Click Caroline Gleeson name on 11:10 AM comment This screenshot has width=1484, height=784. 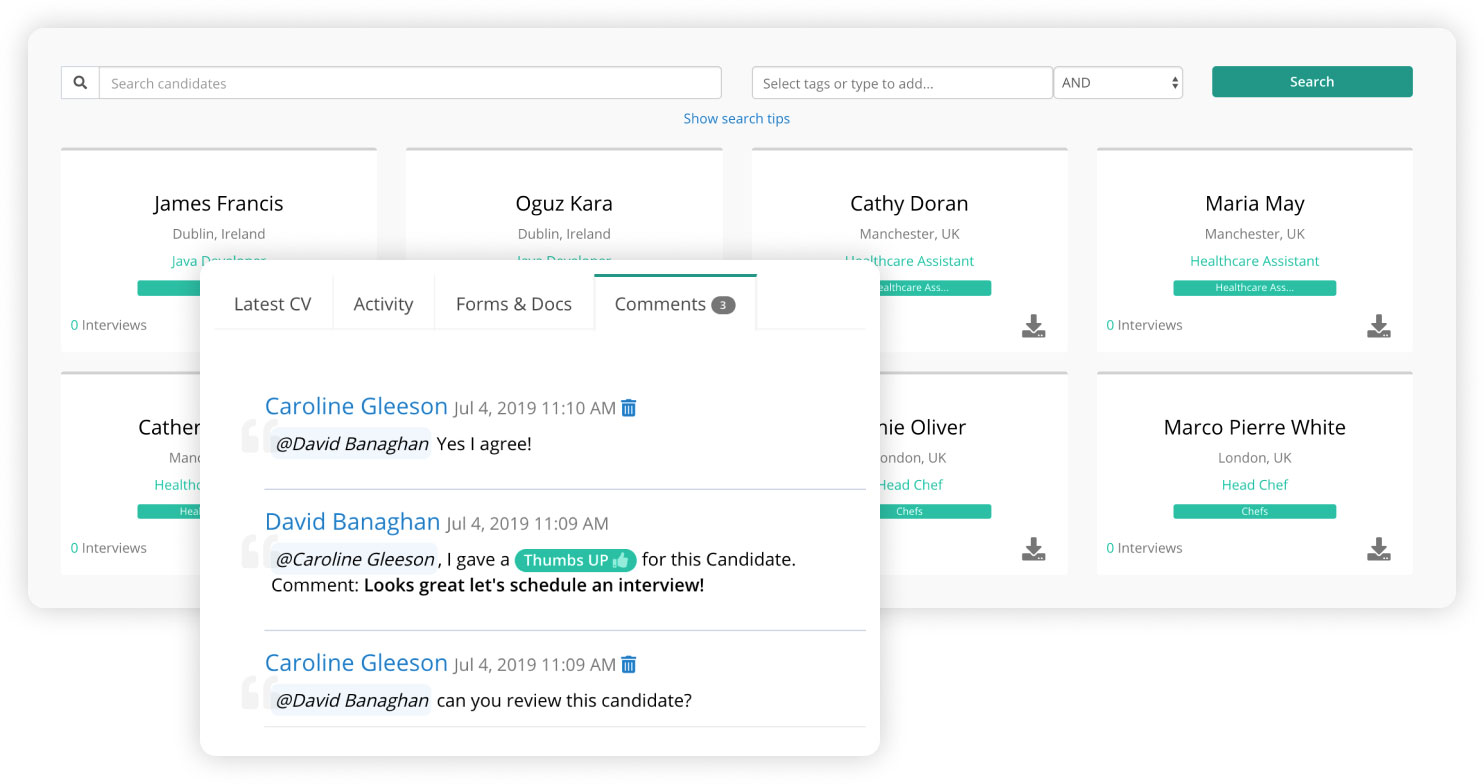[356, 406]
